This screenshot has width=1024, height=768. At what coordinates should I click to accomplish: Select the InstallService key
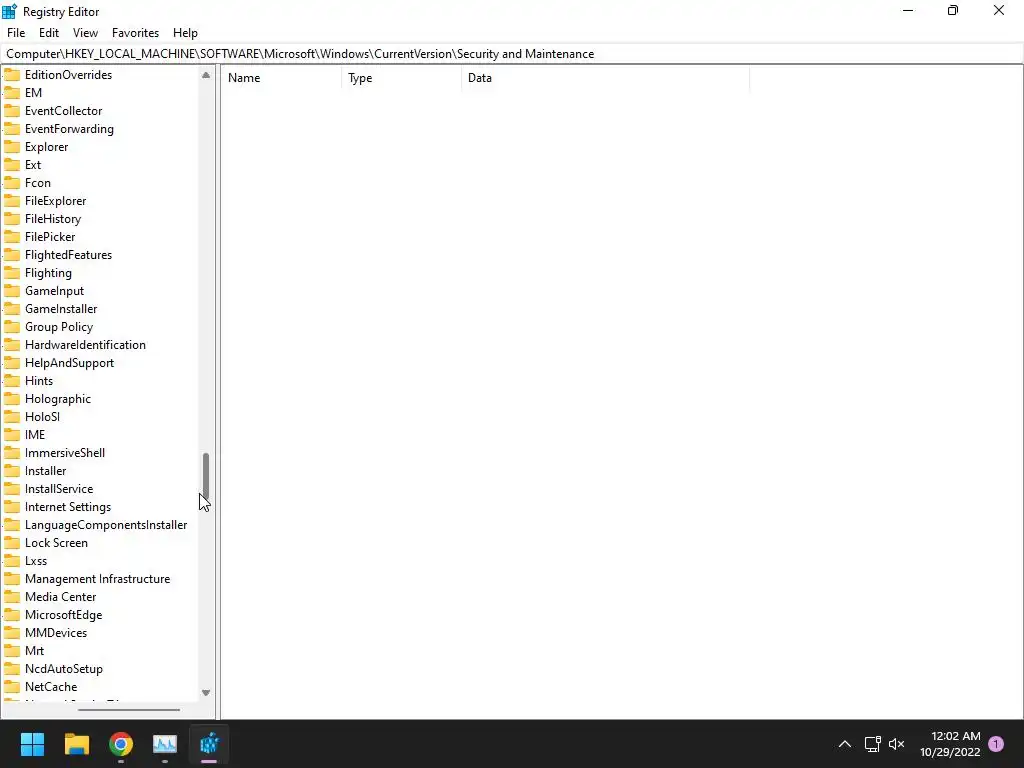(x=59, y=488)
